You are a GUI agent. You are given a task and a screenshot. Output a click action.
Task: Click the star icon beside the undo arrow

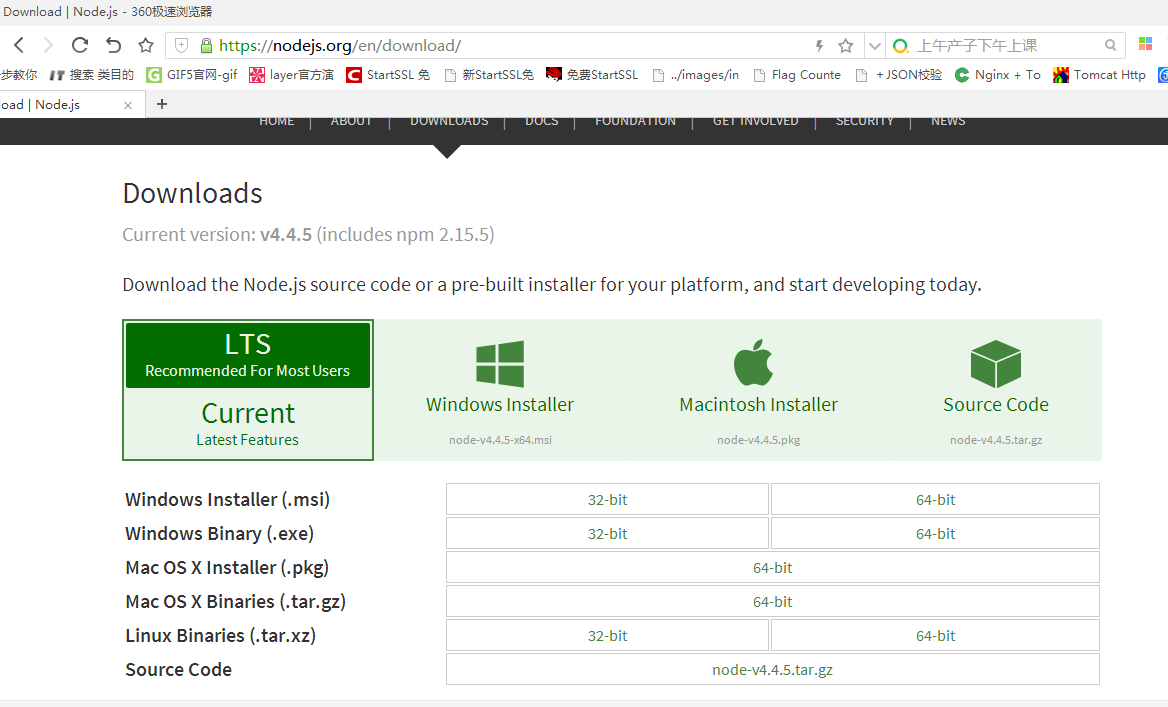(146, 45)
